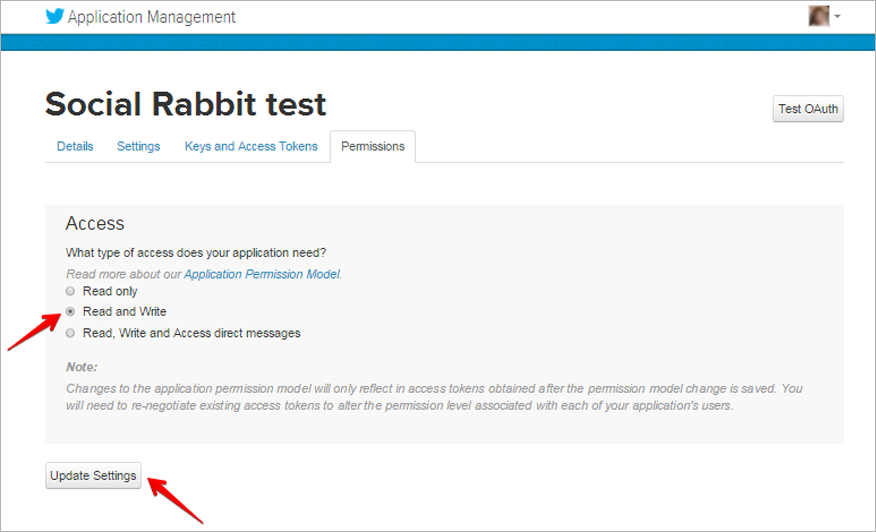Viewport: 876px width, 532px height.
Task: Click the Note paragraph about access tokens
Action: tap(434, 397)
